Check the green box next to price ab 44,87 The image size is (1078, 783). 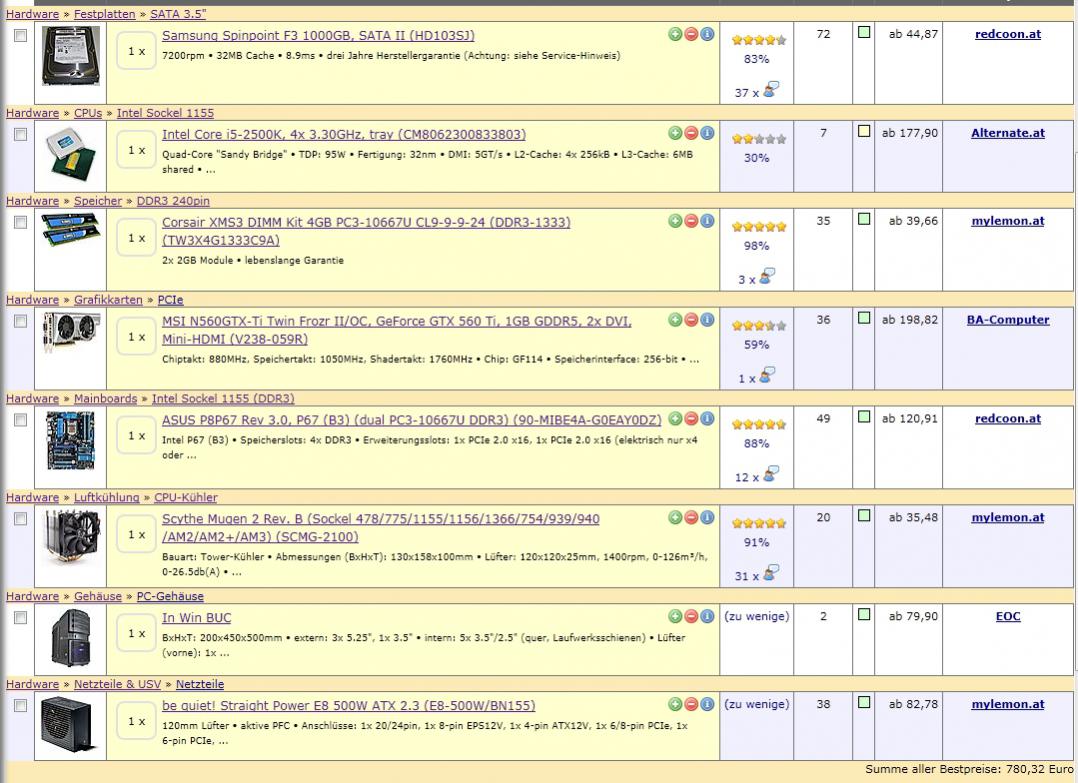864,32
